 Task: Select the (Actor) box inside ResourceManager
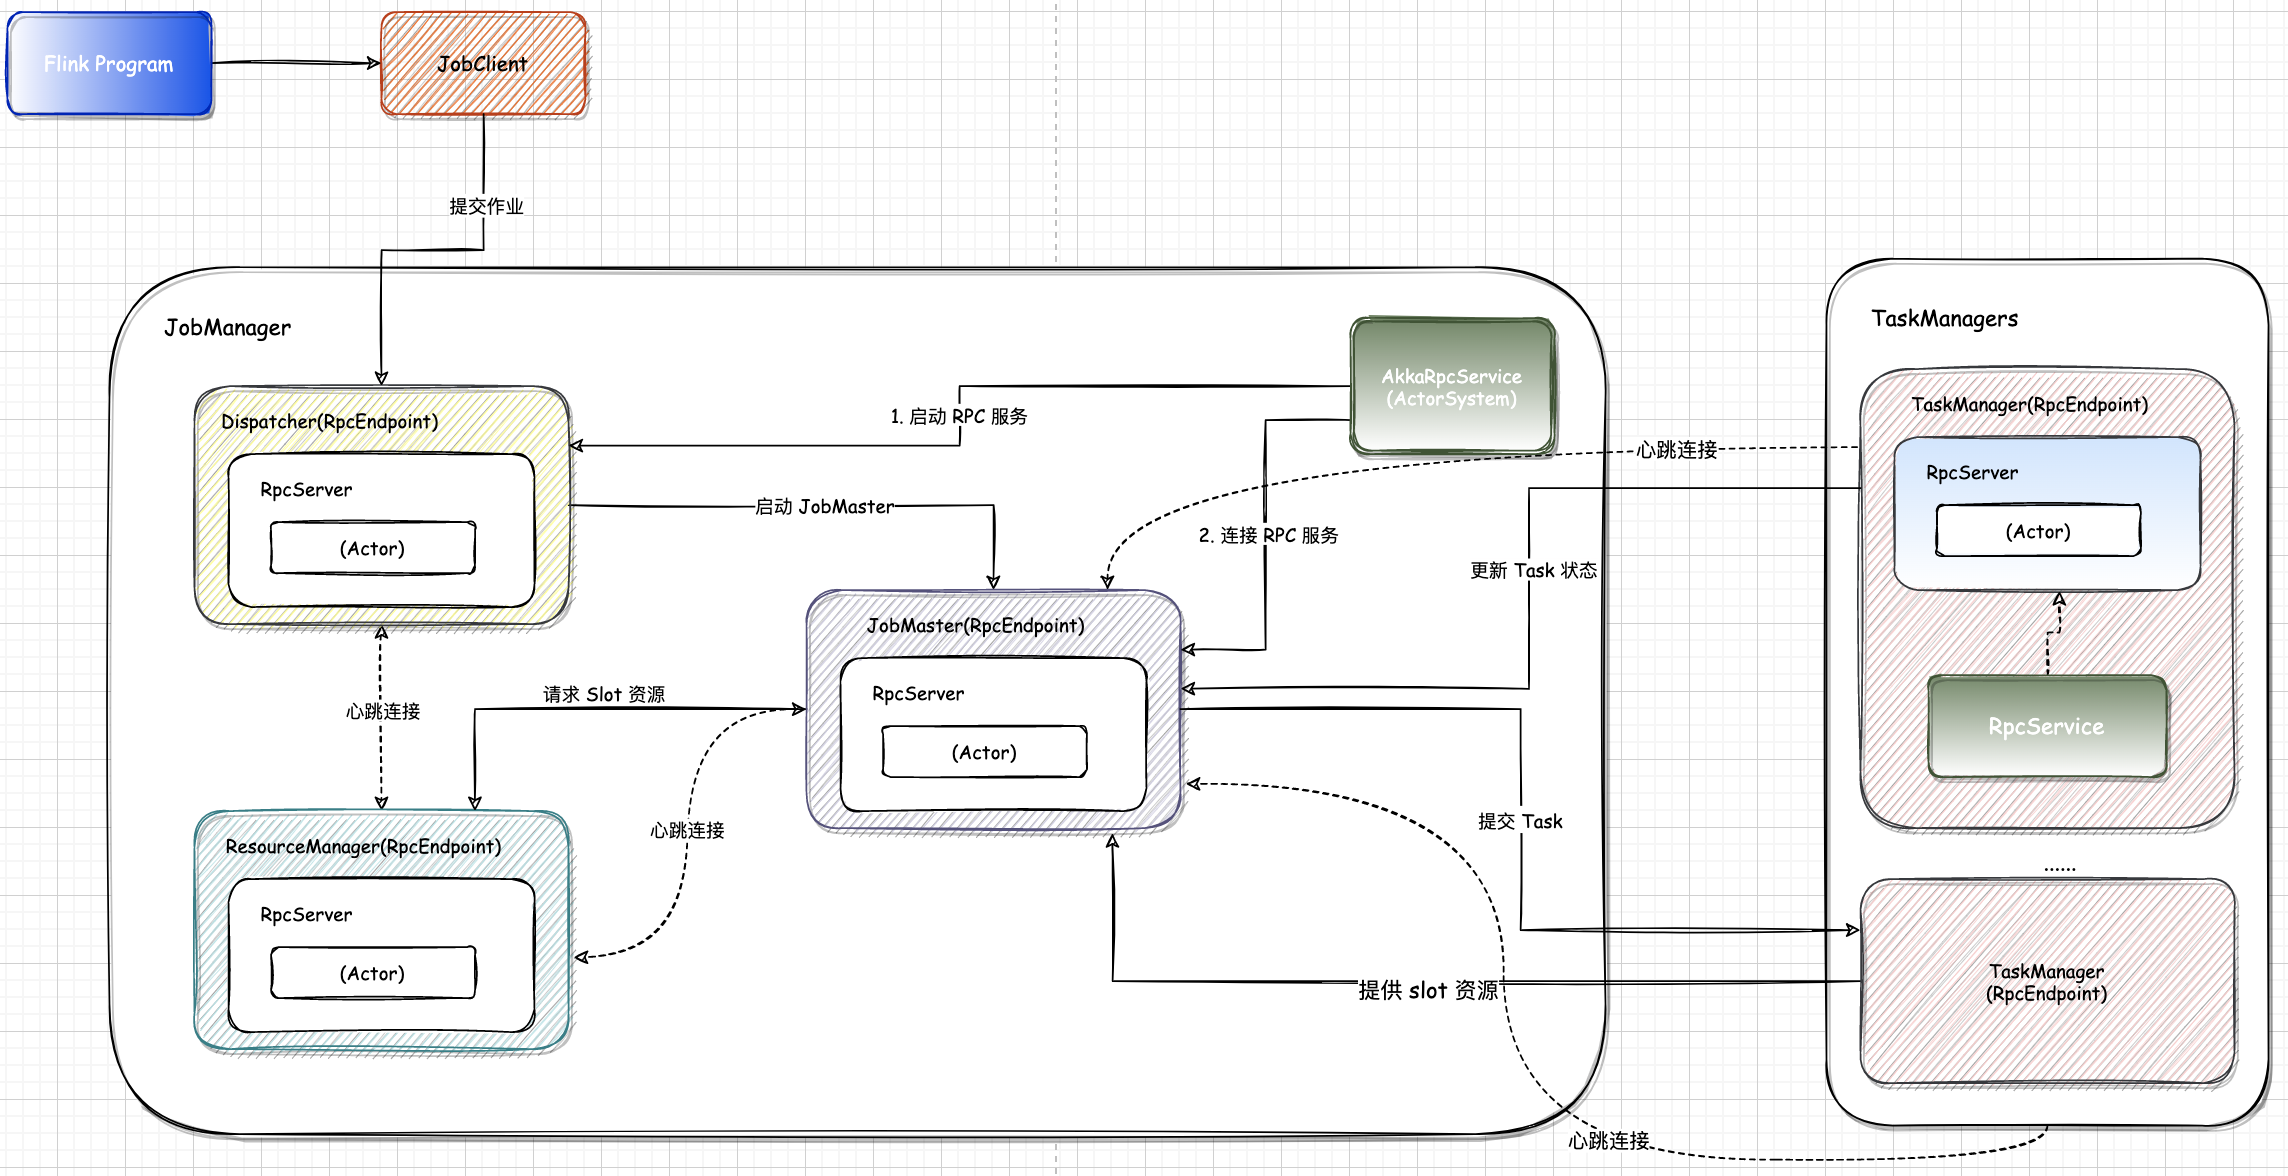click(373, 973)
